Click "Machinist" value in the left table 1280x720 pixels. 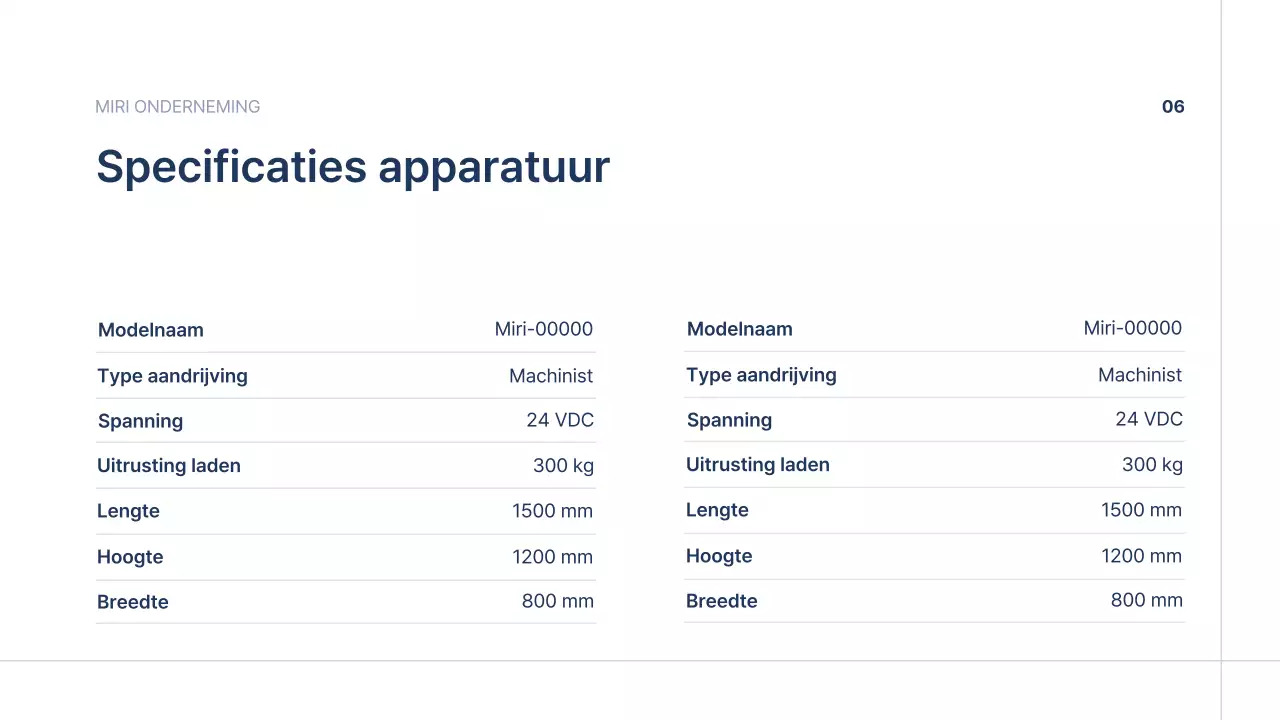click(551, 376)
